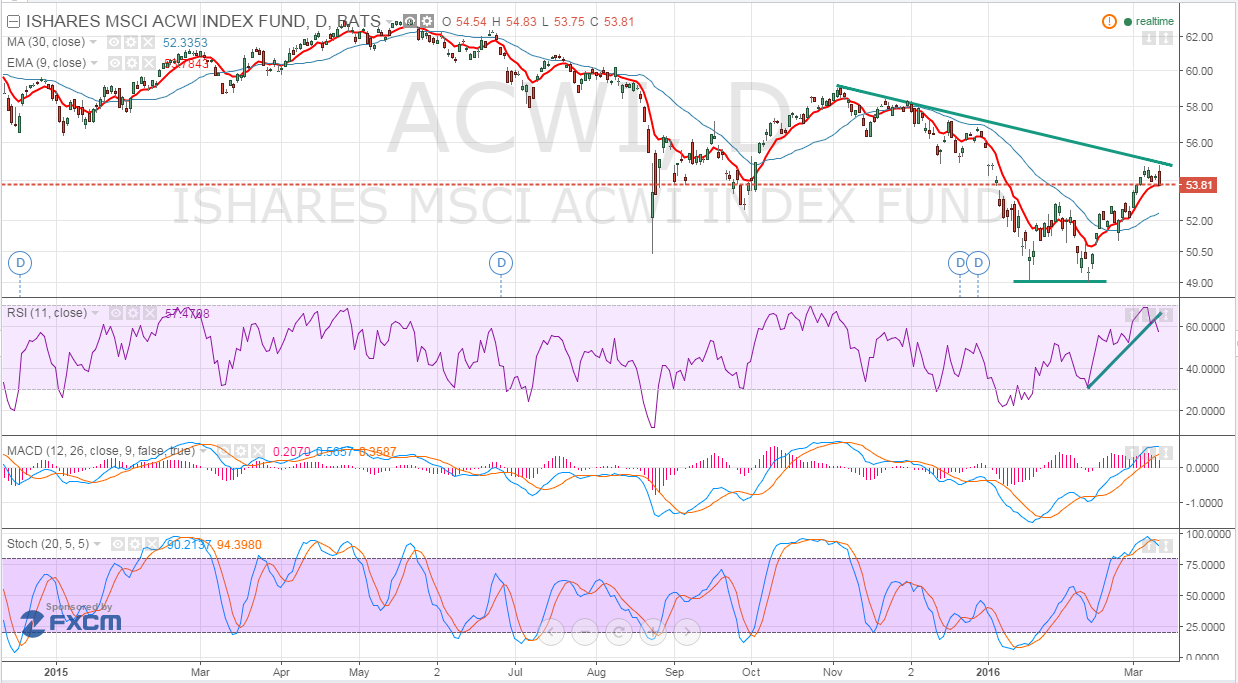This screenshot has height=683, width=1238.
Task: Collapse the main chart legend with minus box icon
Action: (14, 21)
